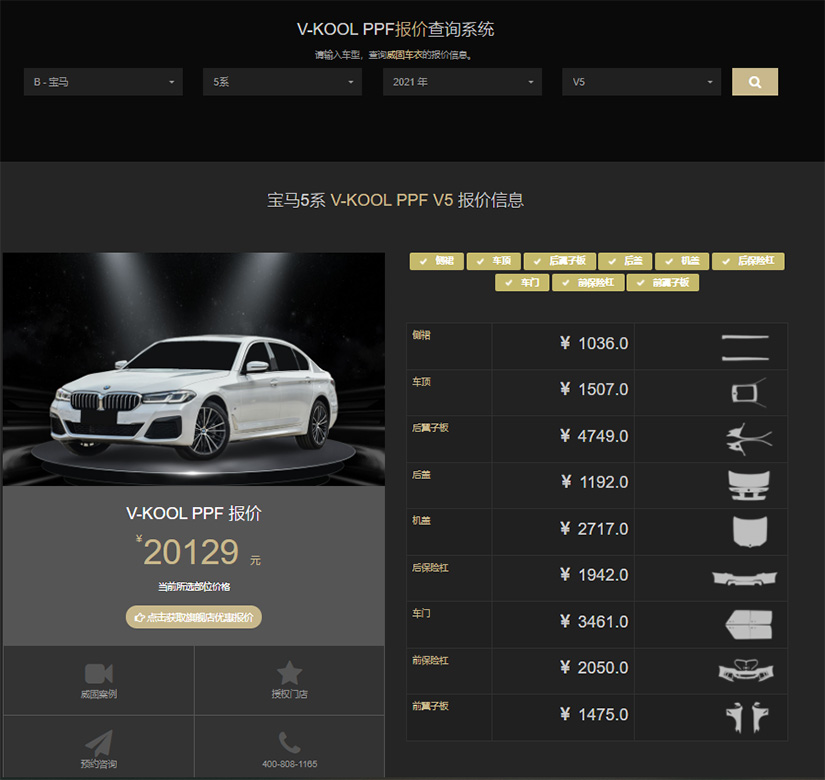825x780 pixels.
Task: Click the trunk lid part icon
Action: pos(748,485)
